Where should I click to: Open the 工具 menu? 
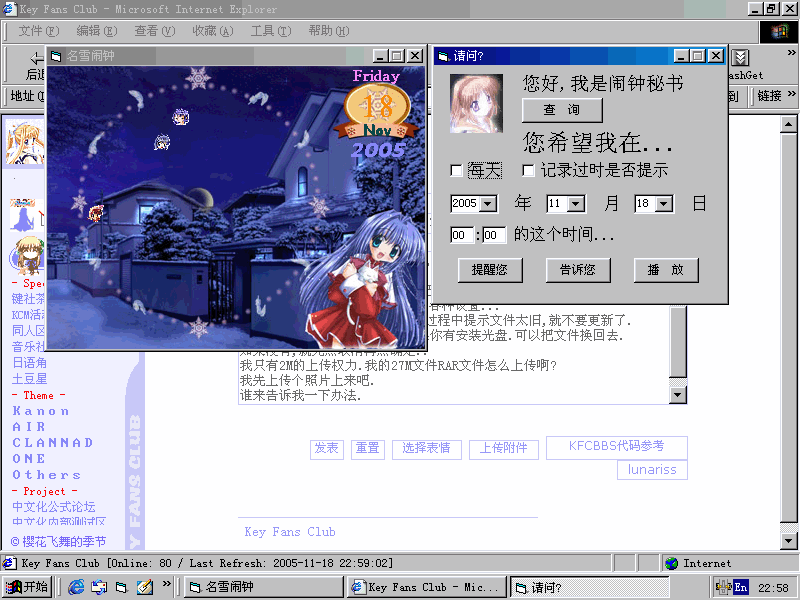click(x=271, y=31)
